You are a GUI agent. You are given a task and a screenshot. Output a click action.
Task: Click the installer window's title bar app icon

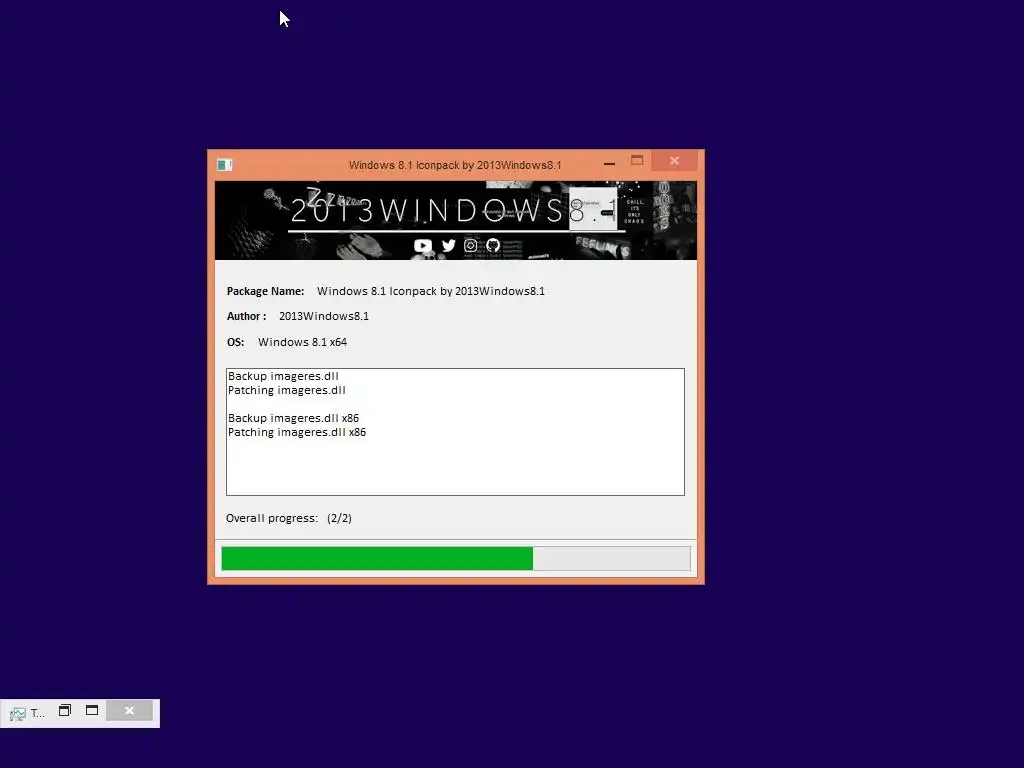225,165
